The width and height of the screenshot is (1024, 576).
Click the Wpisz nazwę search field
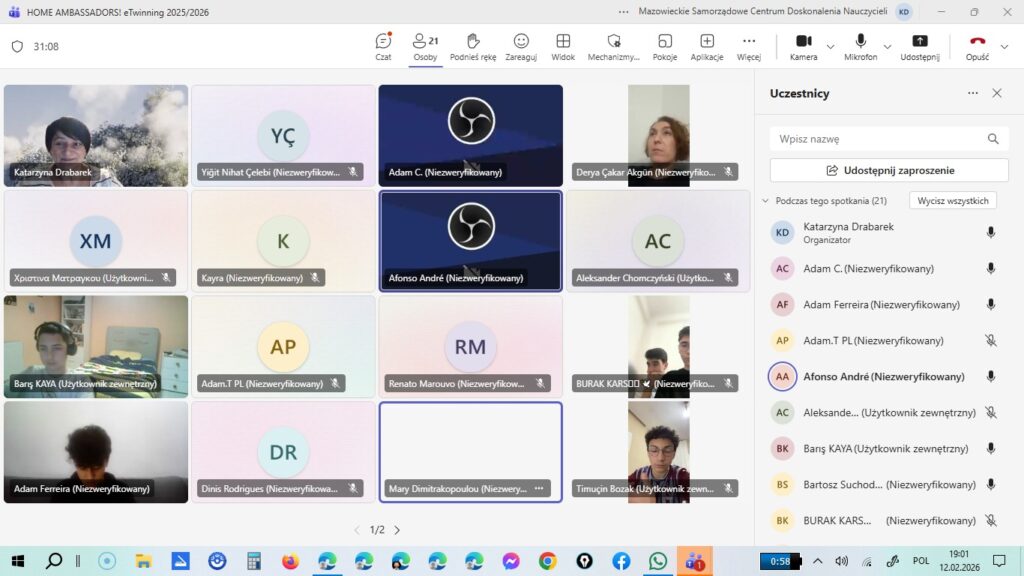point(889,138)
